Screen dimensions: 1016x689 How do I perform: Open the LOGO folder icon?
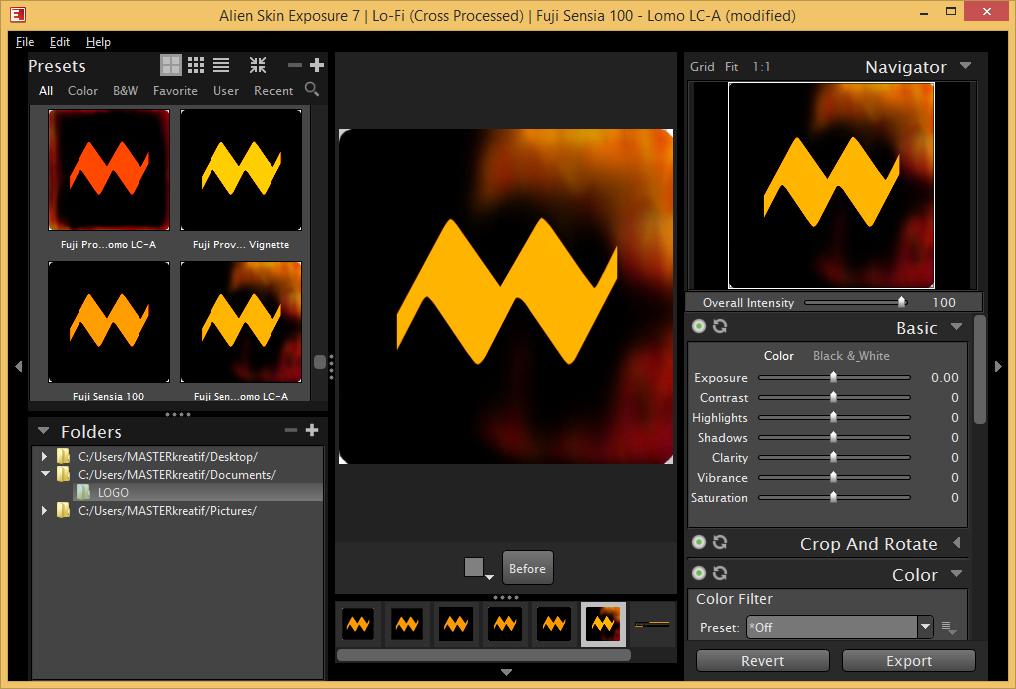(x=83, y=492)
